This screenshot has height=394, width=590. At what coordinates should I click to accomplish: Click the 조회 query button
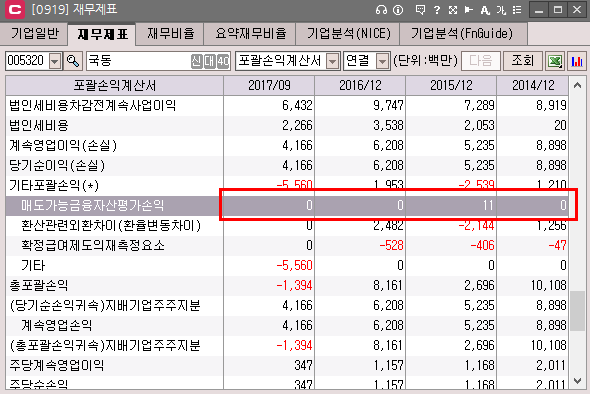[522, 61]
